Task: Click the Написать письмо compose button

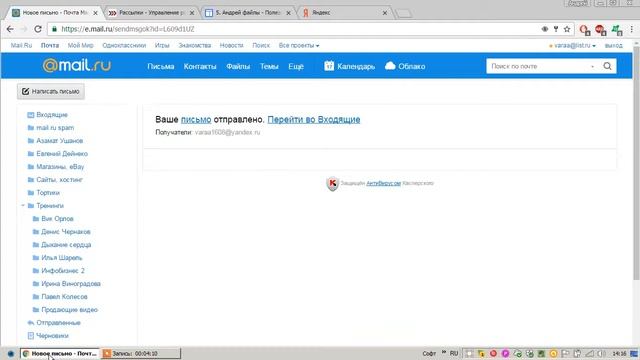Action: click(x=51, y=91)
